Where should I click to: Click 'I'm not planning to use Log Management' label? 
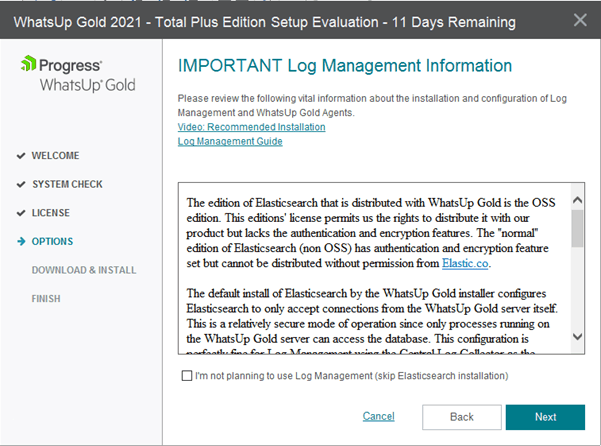[351, 375]
